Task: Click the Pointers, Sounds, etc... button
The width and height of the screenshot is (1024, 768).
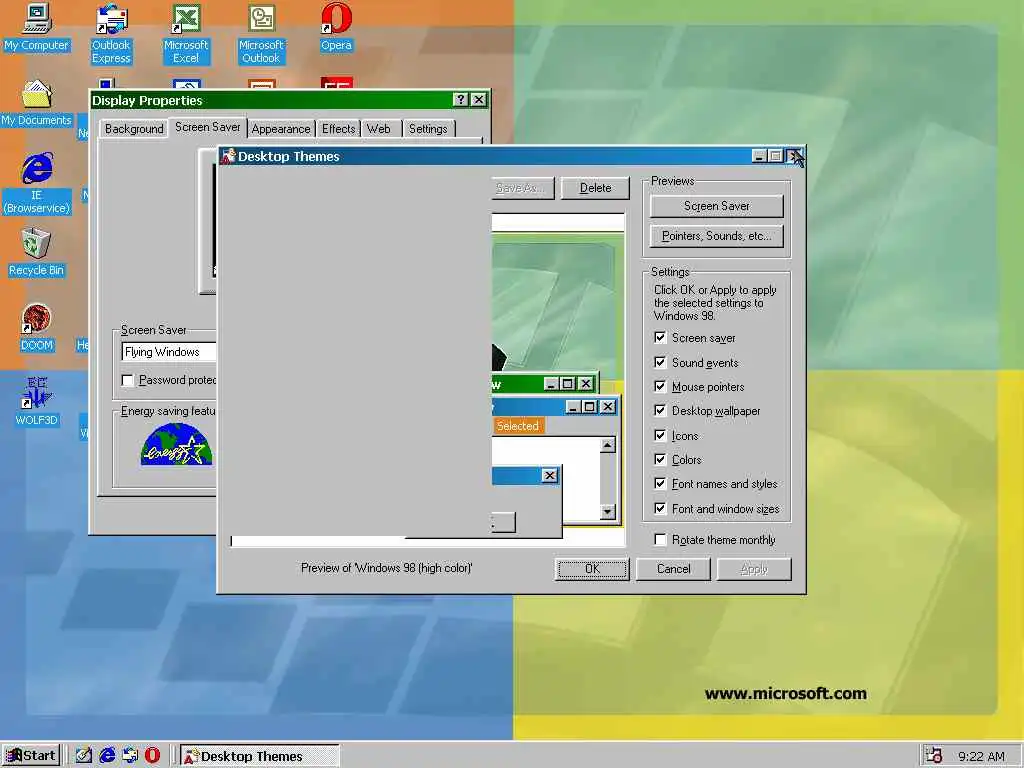Action: [x=716, y=236]
